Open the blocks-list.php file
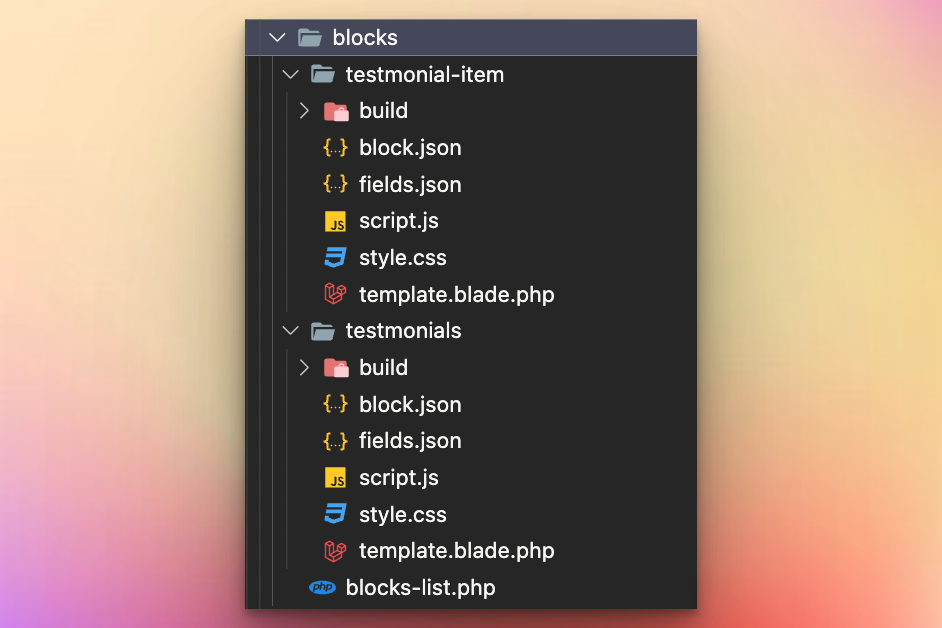 point(420,588)
